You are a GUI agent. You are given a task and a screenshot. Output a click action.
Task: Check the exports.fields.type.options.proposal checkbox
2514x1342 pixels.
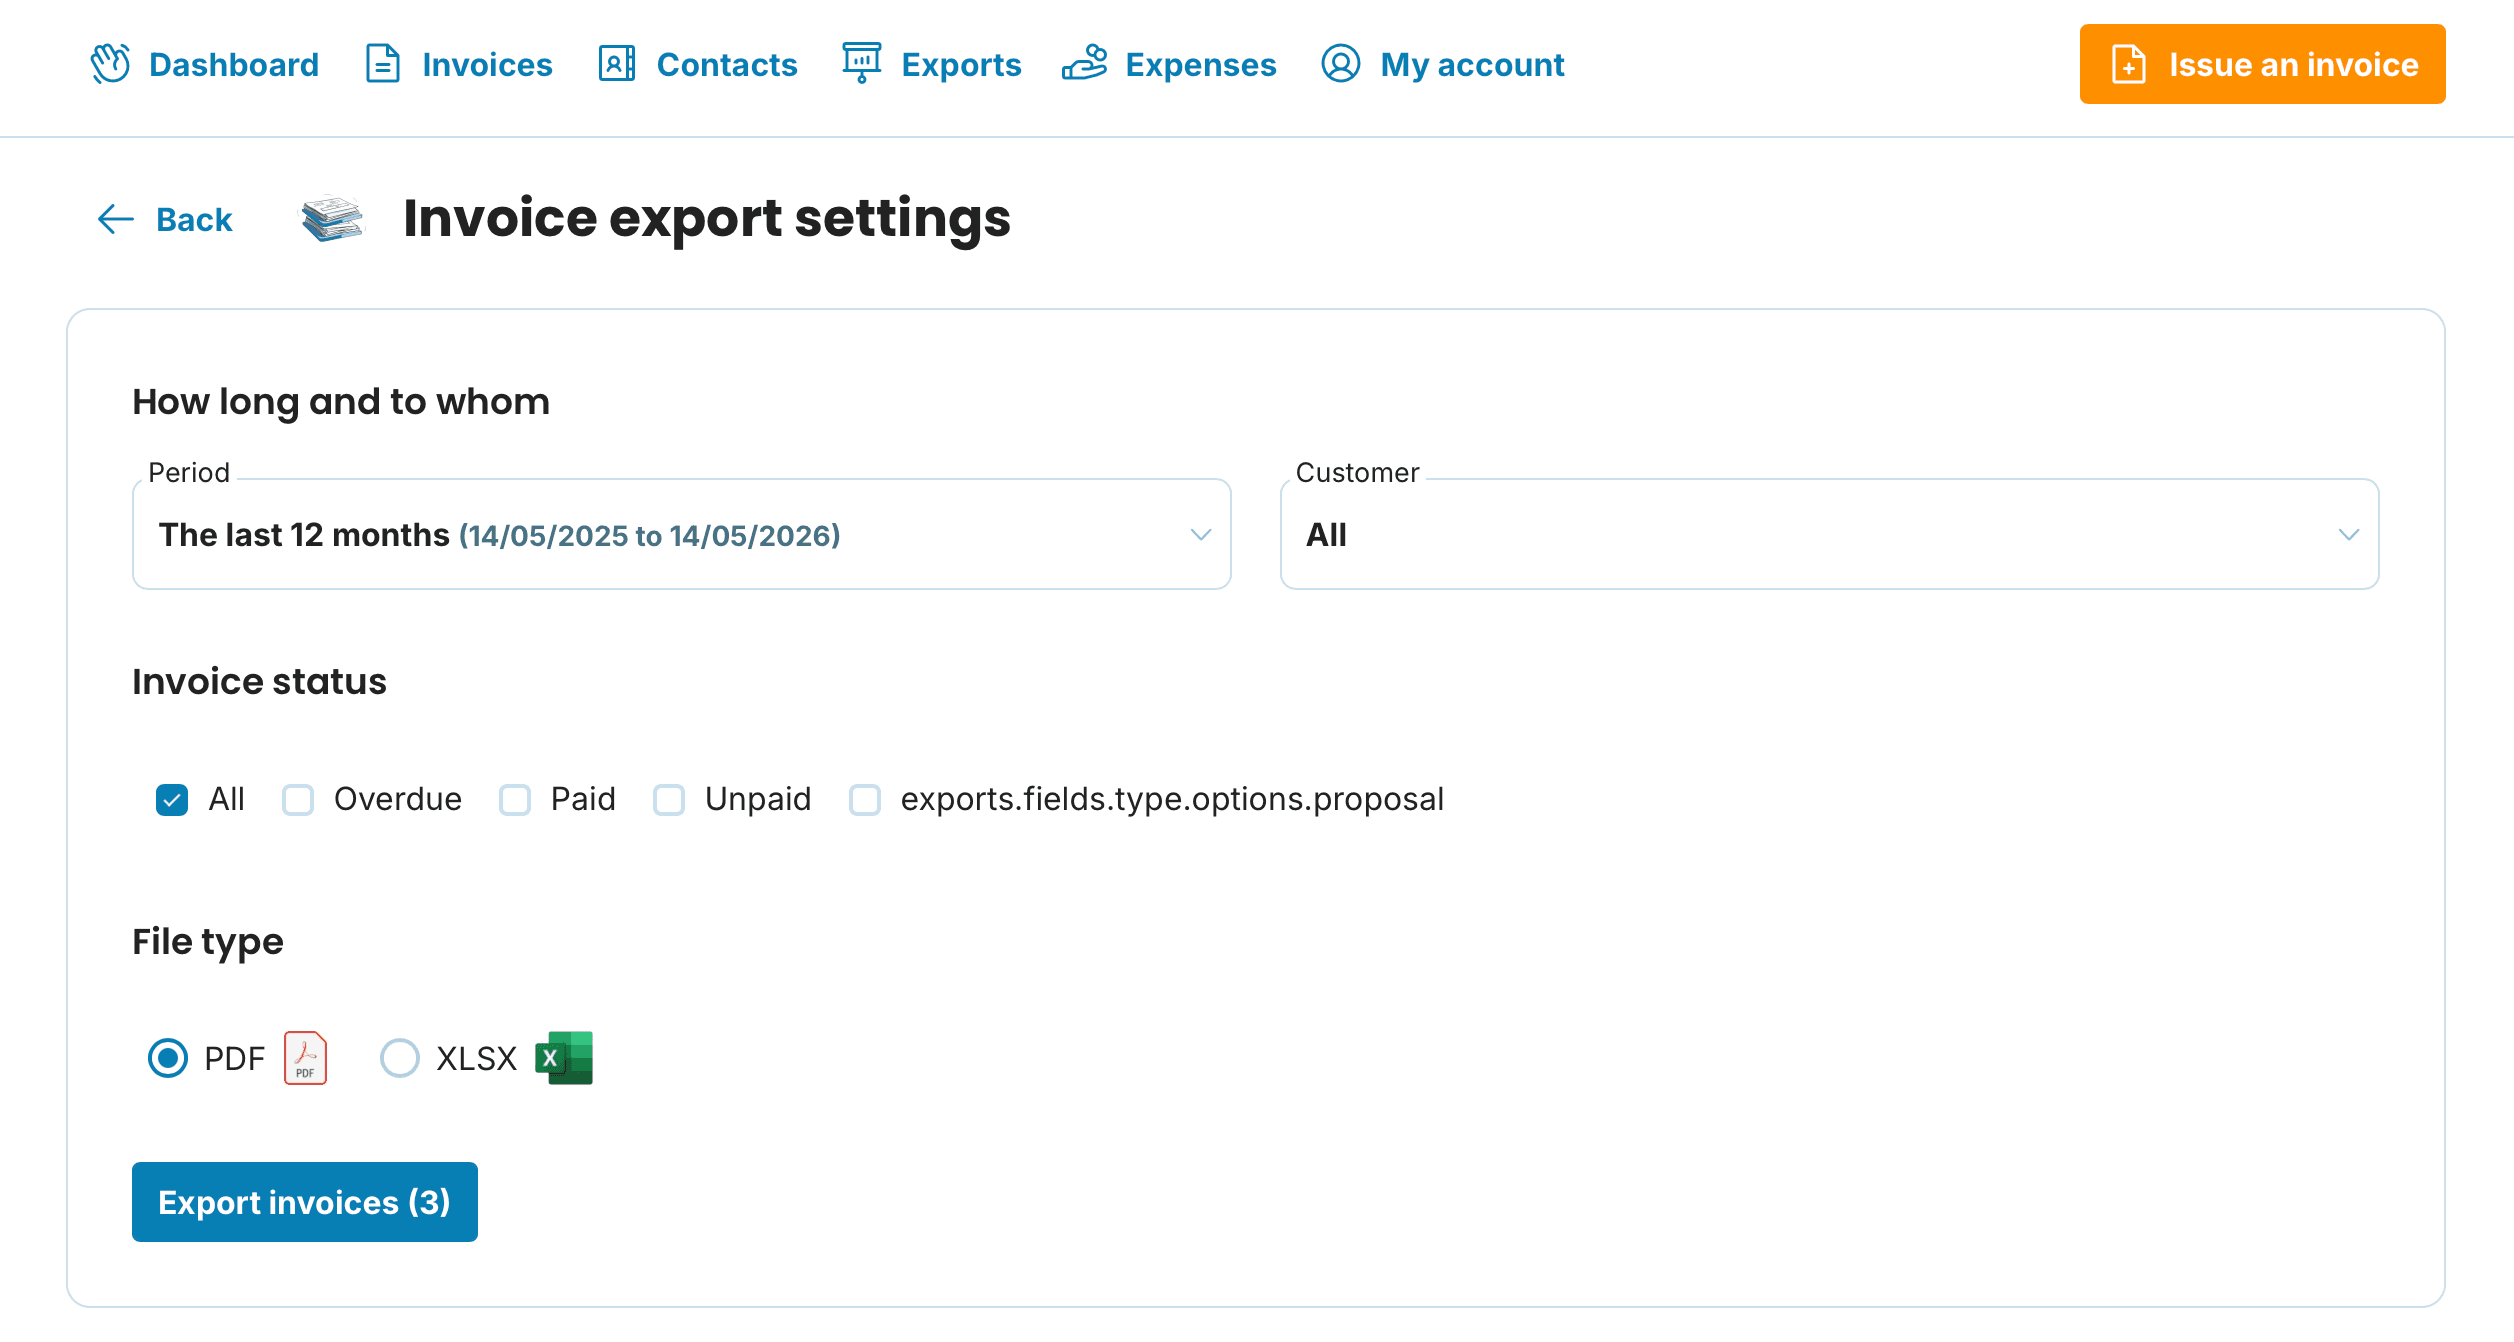[865, 800]
